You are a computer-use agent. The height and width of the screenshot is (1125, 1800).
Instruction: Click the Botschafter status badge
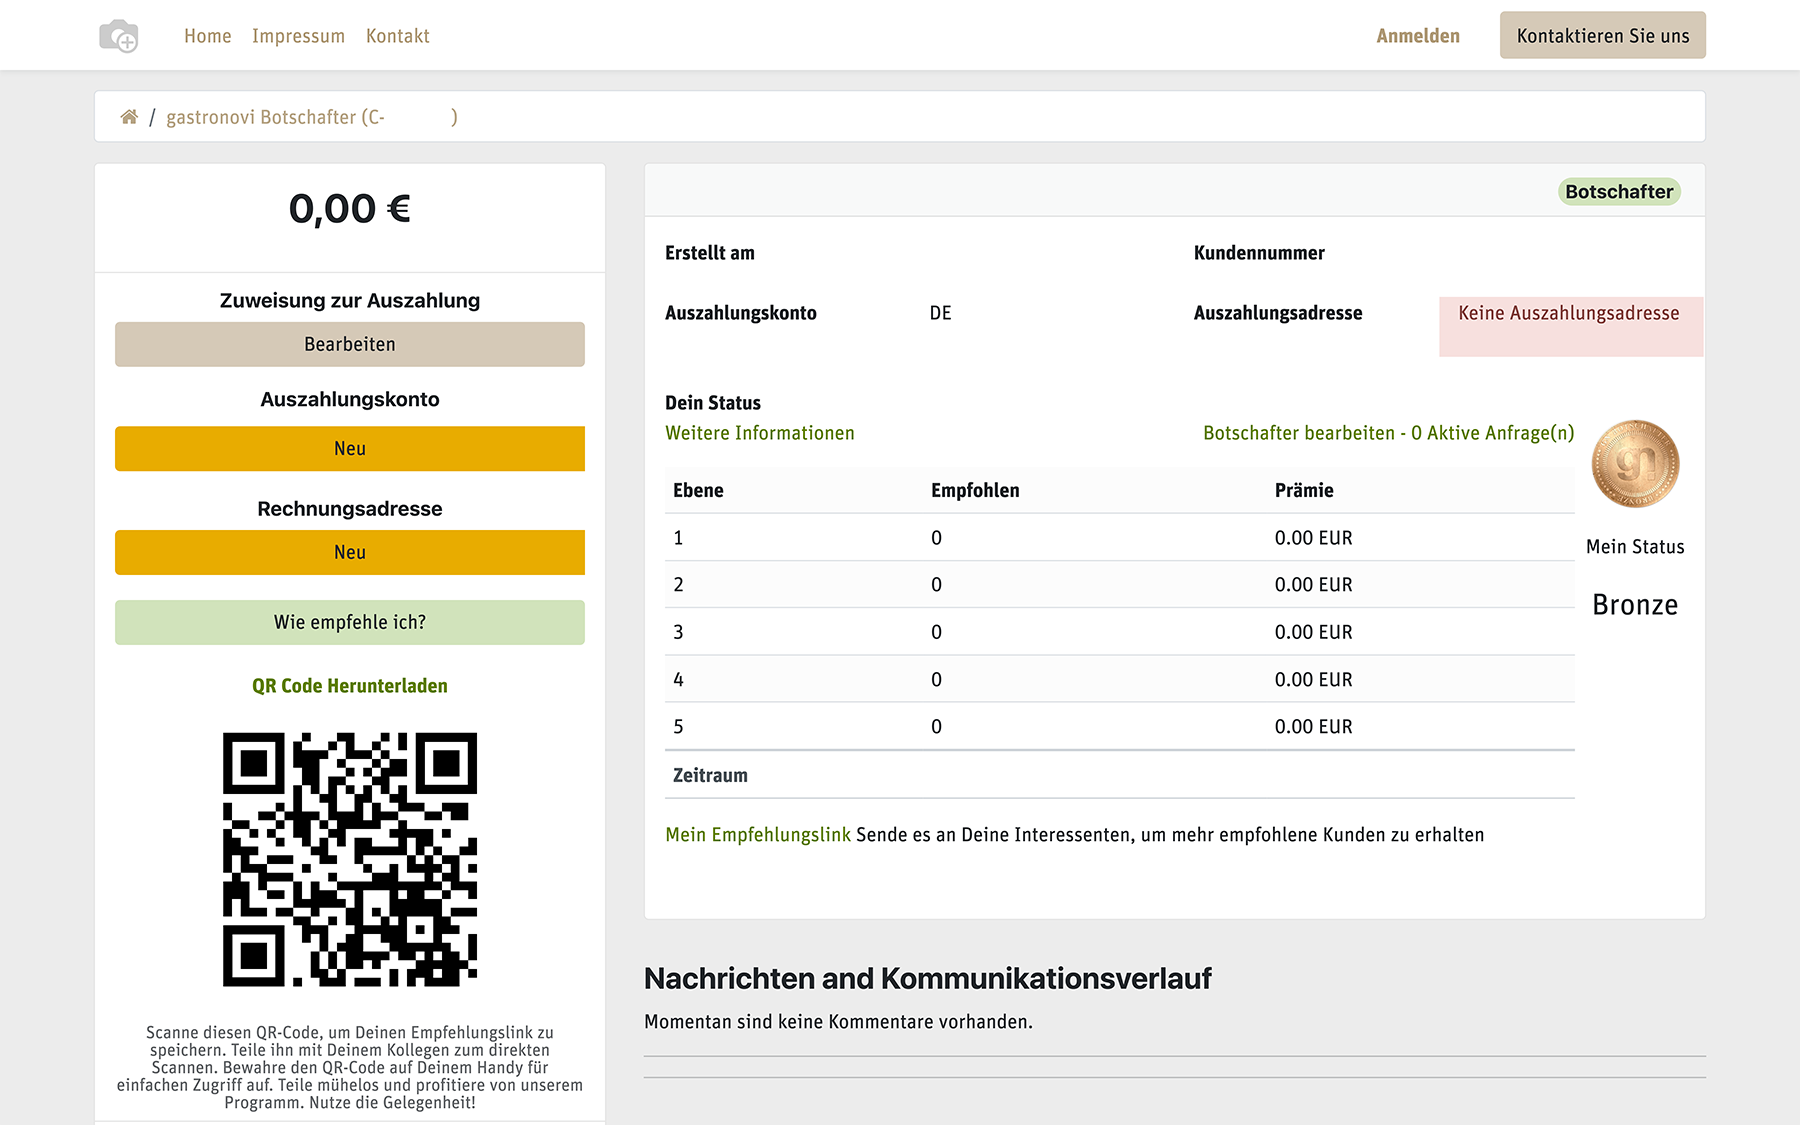1619,192
